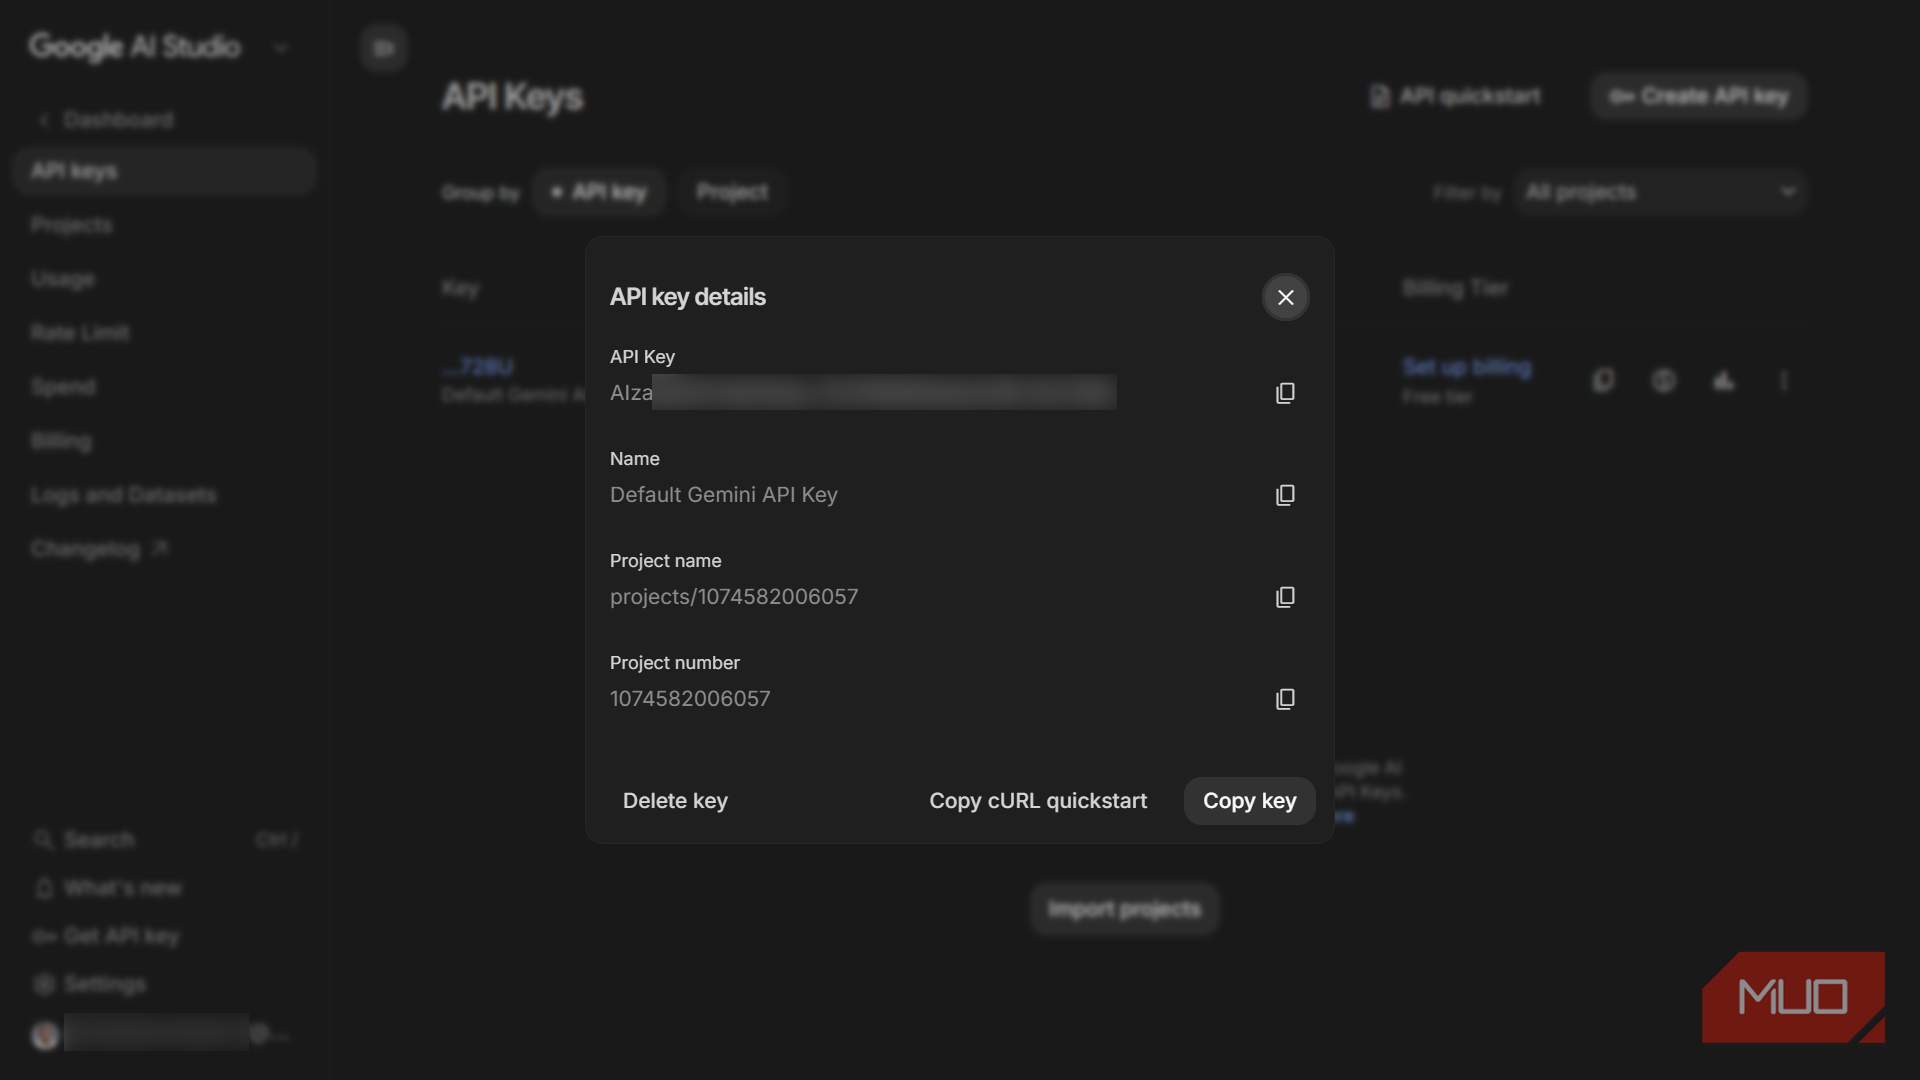The width and height of the screenshot is (1920, 1080).
Task: Open Projects in the sidebar
Action: click(x=71, y=225)
